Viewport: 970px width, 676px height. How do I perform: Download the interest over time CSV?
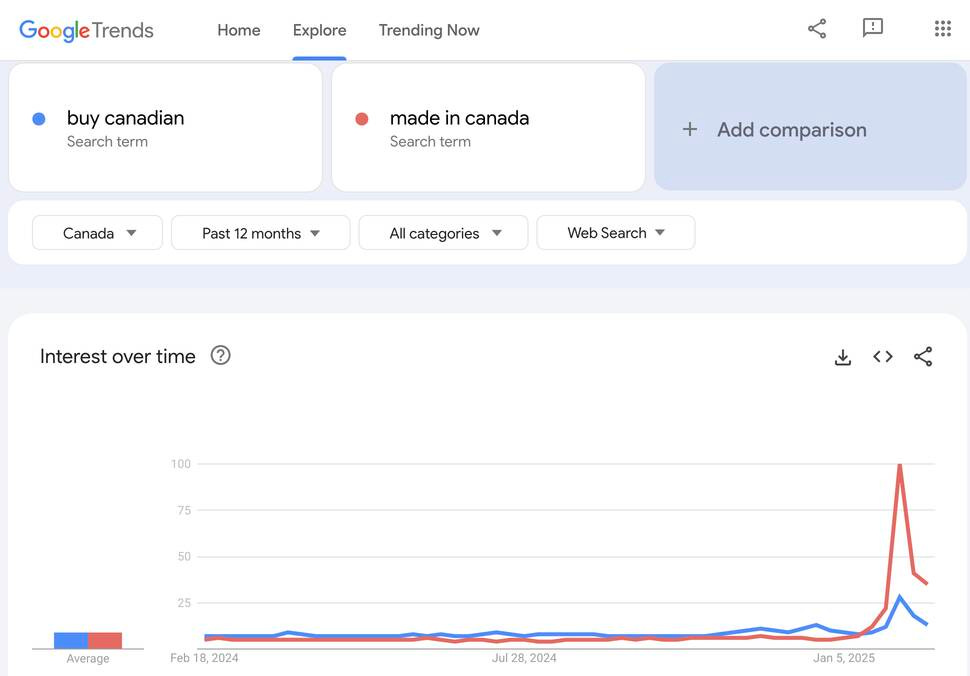coord(843,357)
